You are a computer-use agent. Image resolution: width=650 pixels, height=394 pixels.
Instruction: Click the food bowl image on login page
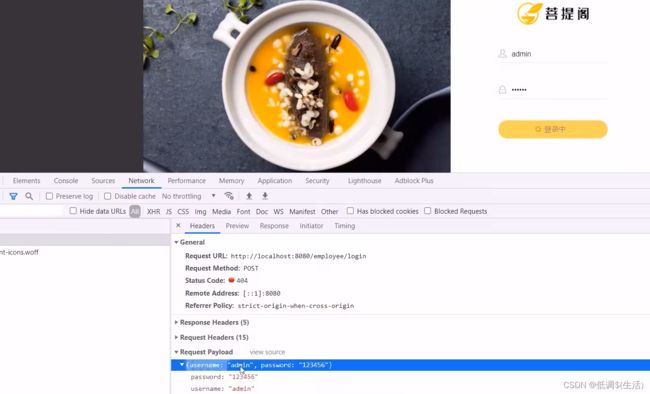point(297,86)
